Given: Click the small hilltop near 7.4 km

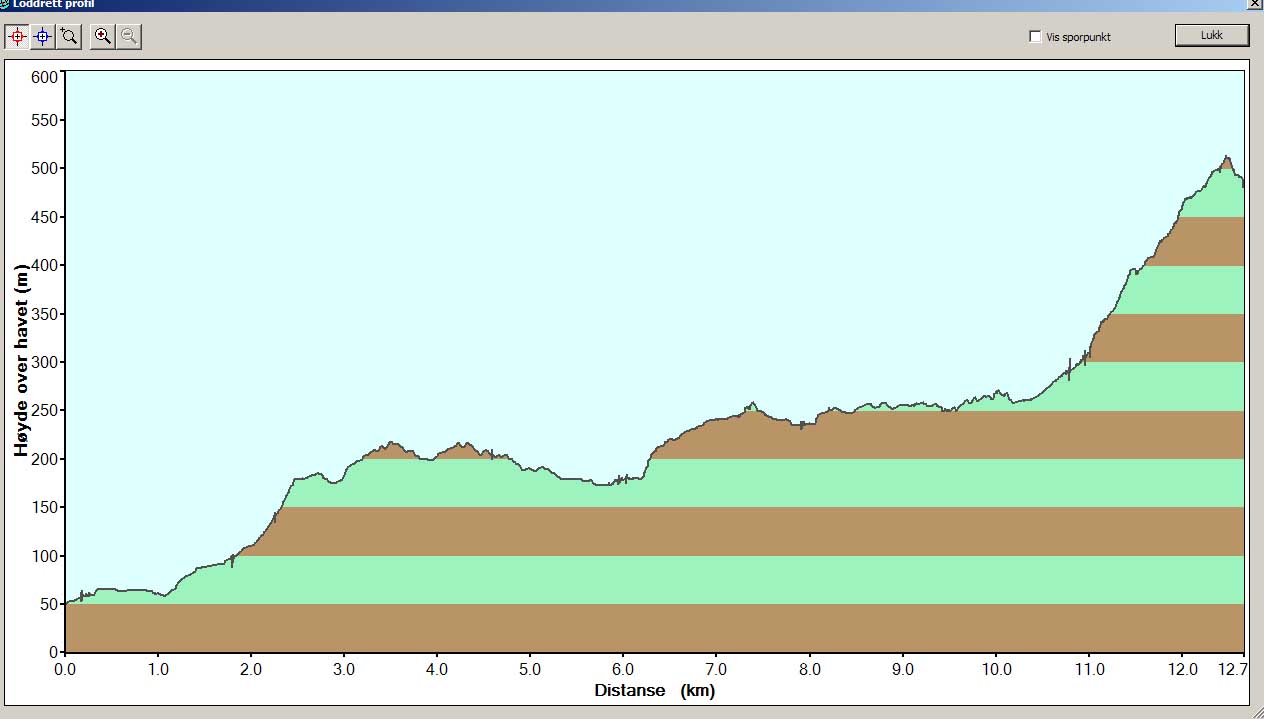Looking at the screenshot, I should (752, 404).
